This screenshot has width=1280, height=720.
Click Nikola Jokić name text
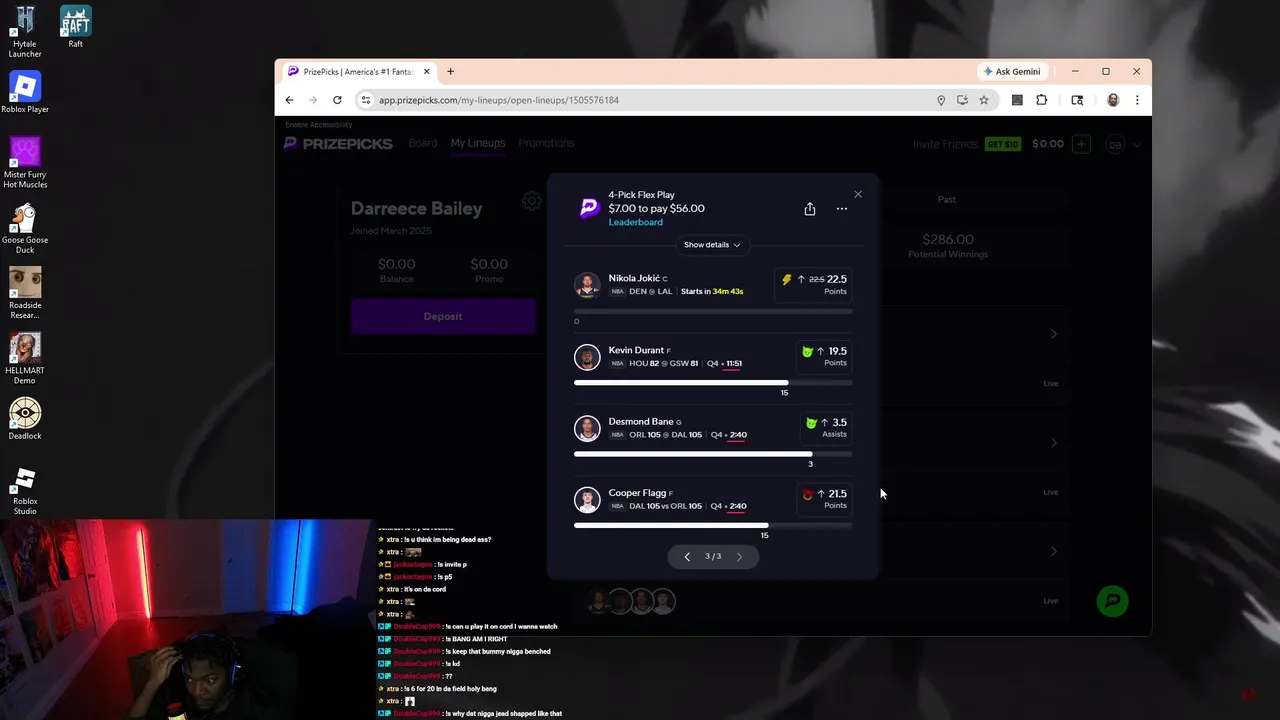pyautogui.click(x=634, y=278)
